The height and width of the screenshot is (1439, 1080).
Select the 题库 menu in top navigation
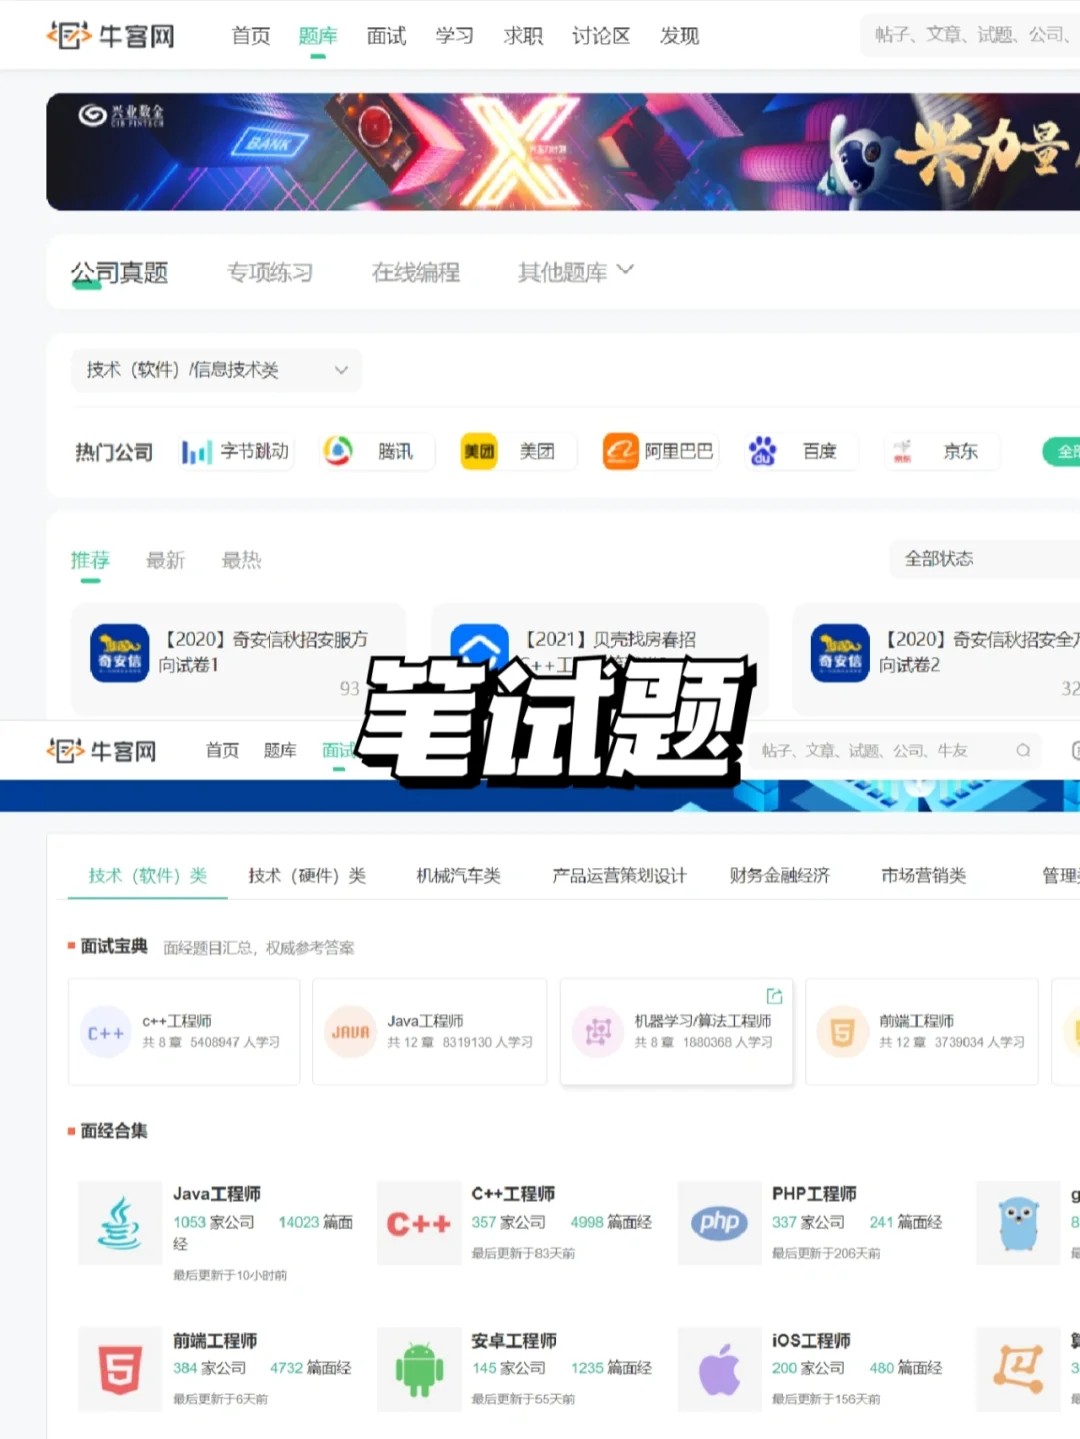click(x=318, y=36)
